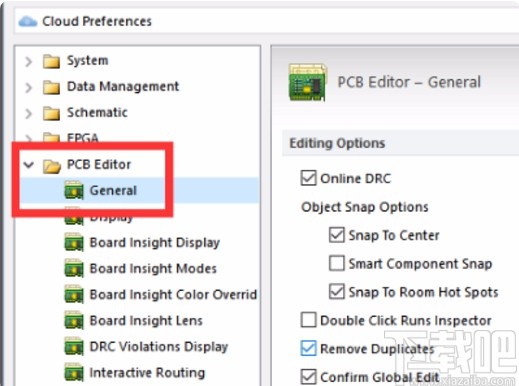This screenshot has width=519, height=386.
Task: Expand the Data Management node arrow
Action: [29, 87]
